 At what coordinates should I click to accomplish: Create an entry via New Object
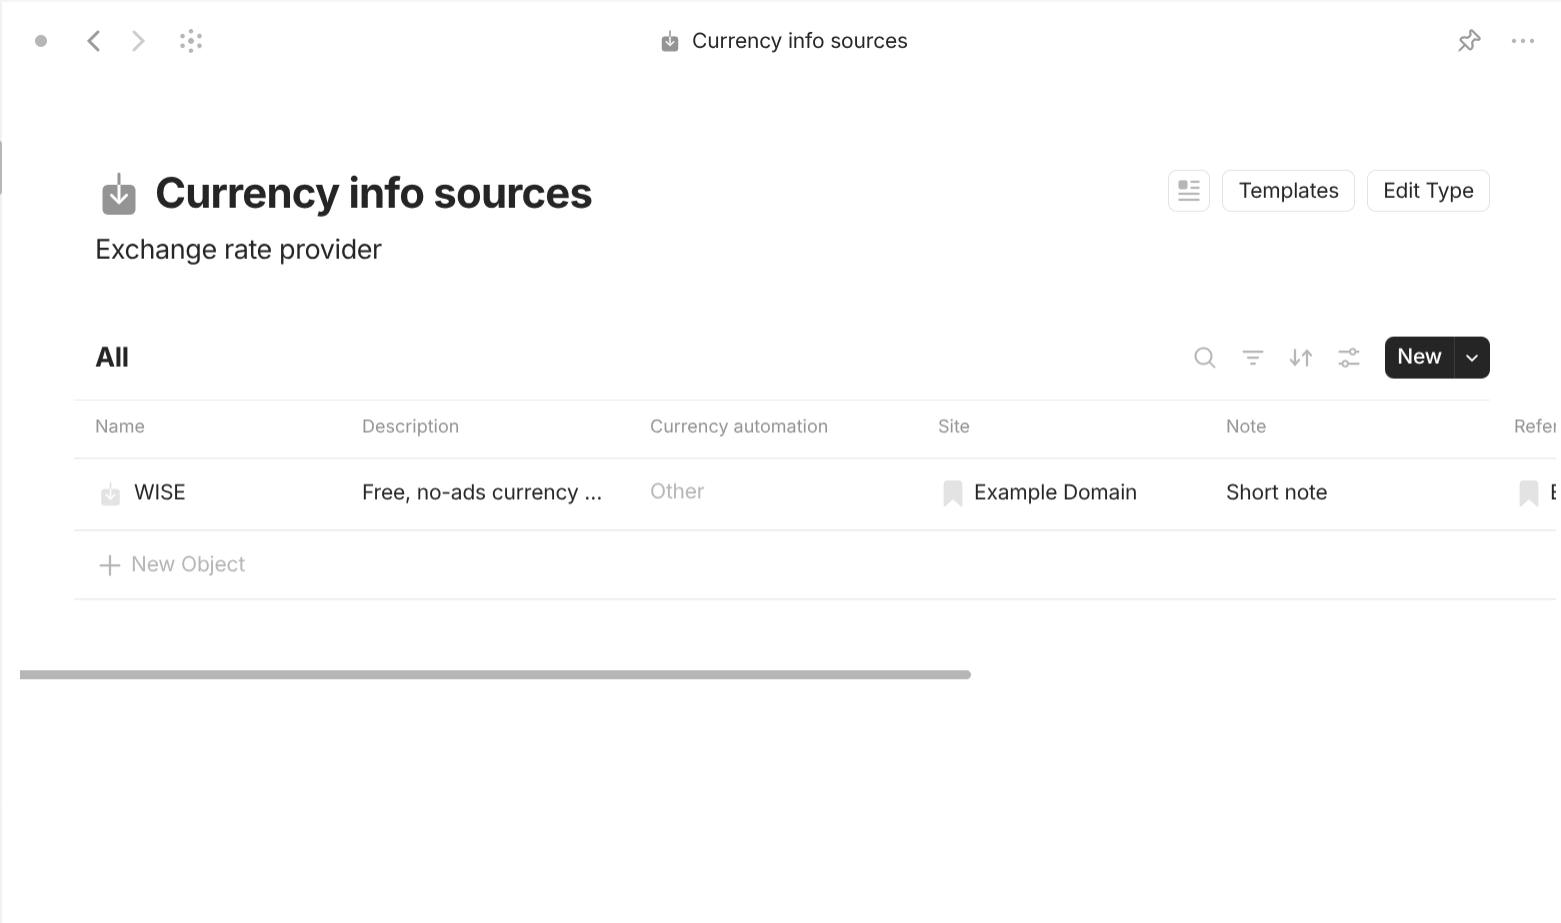(x=171, y=564)
